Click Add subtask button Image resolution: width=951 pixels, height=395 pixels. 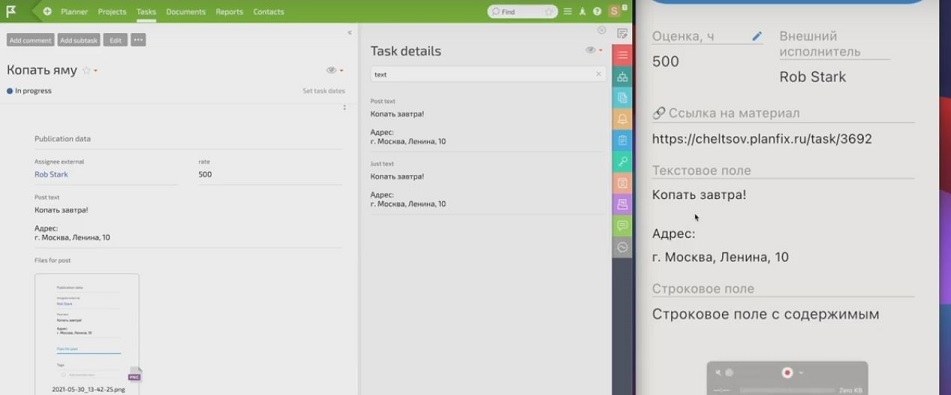pyautogui.click(x=79, y=41)
